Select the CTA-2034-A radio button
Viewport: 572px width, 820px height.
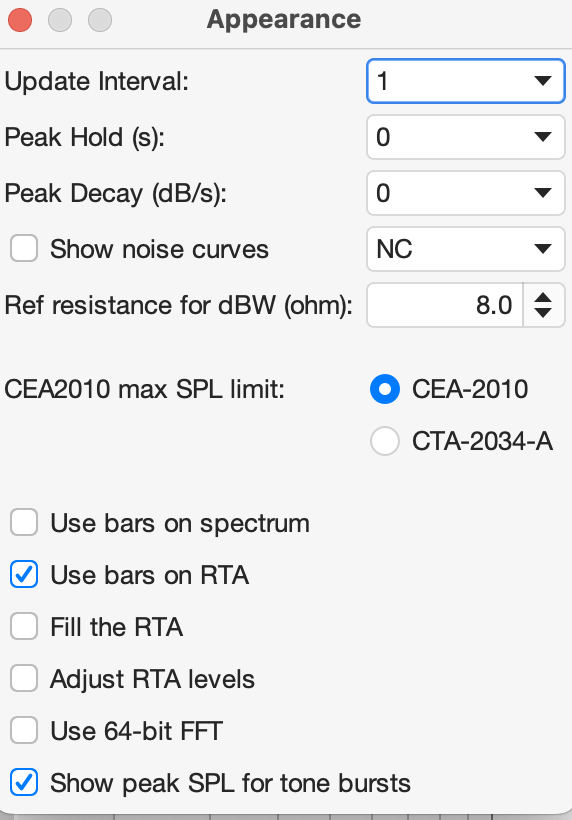pos(385,441)
